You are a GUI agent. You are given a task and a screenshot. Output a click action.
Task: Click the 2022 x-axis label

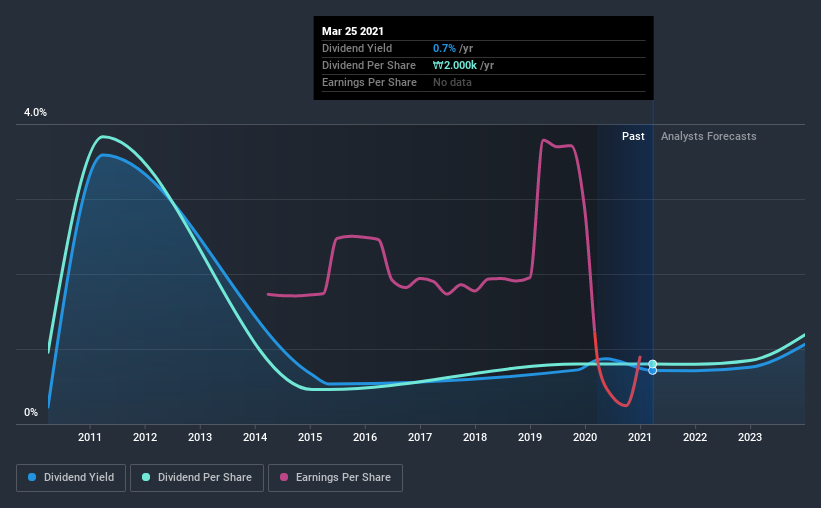click(695, 437)
